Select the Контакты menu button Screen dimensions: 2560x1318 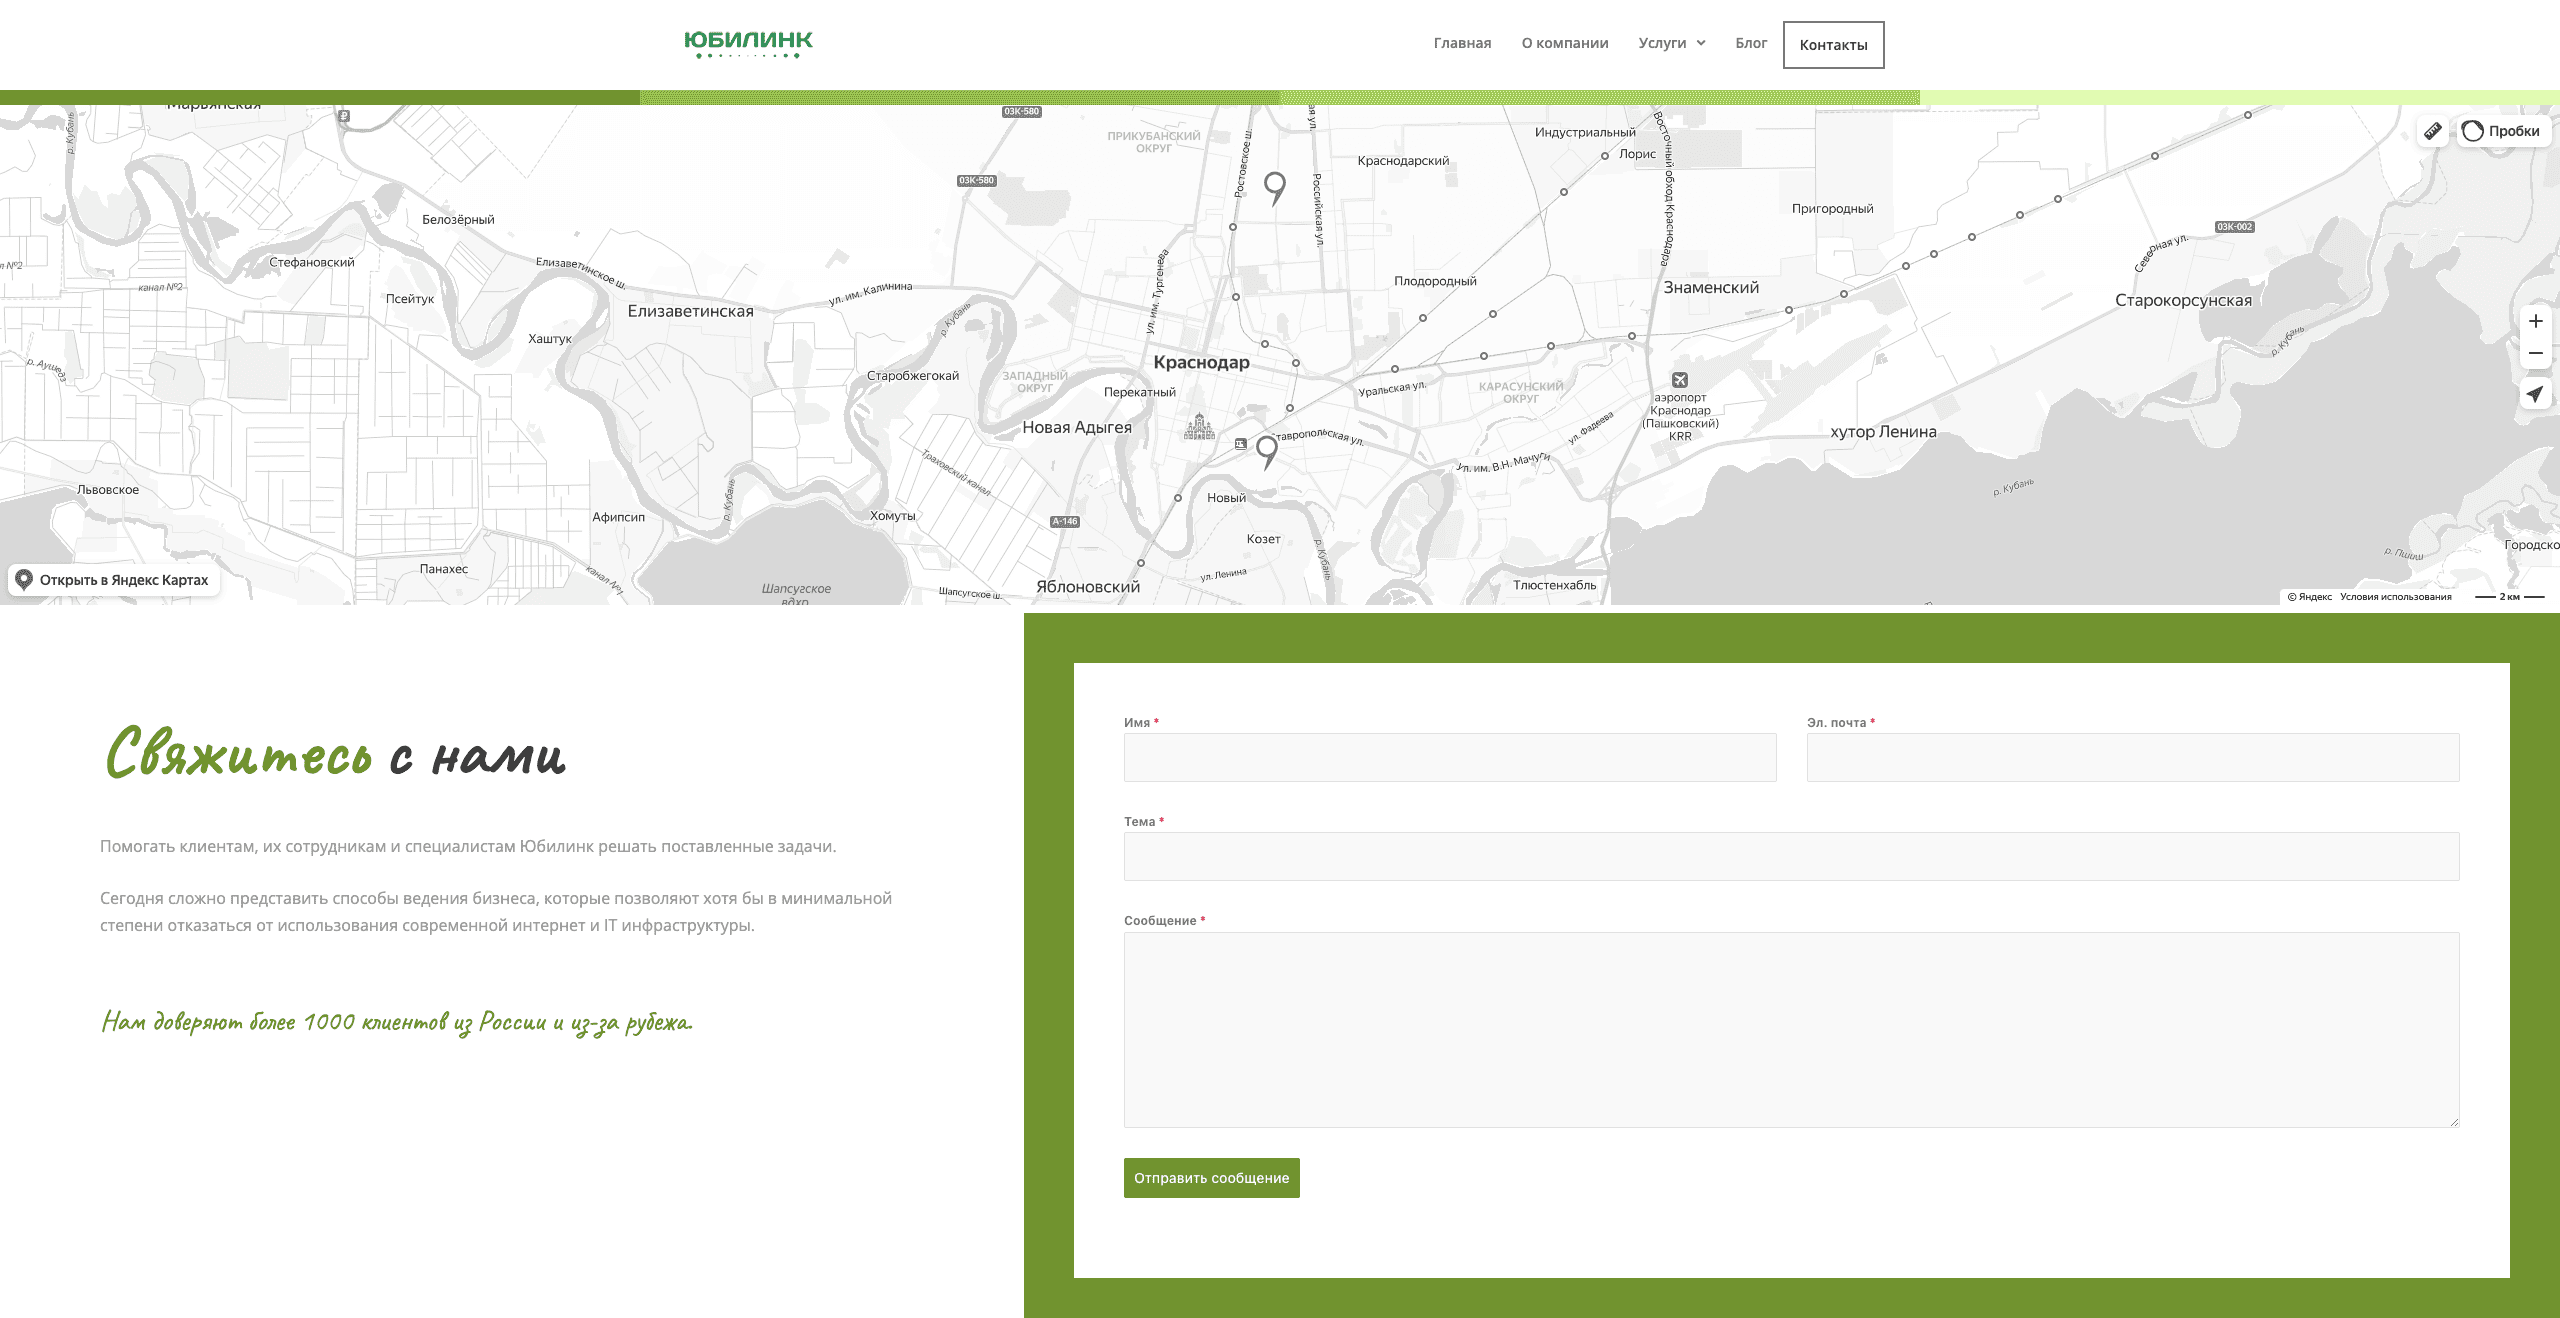[x=1833, y=45]
